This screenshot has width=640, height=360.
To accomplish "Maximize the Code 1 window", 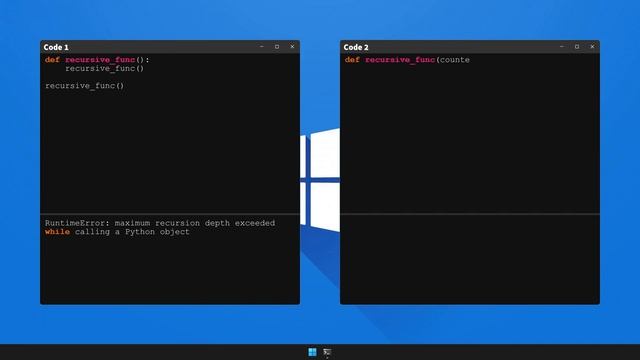I will tap(277, 47).
